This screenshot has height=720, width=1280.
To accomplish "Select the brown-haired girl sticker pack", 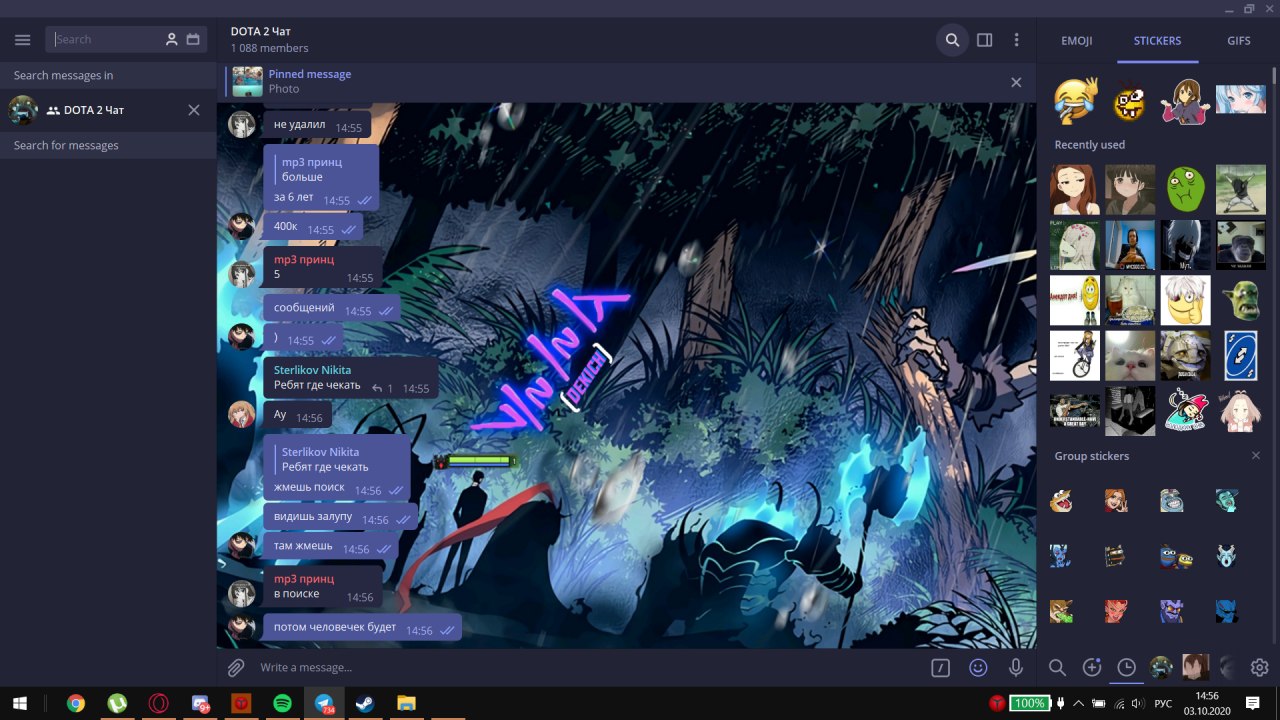I will click(x=1195, y=668).
